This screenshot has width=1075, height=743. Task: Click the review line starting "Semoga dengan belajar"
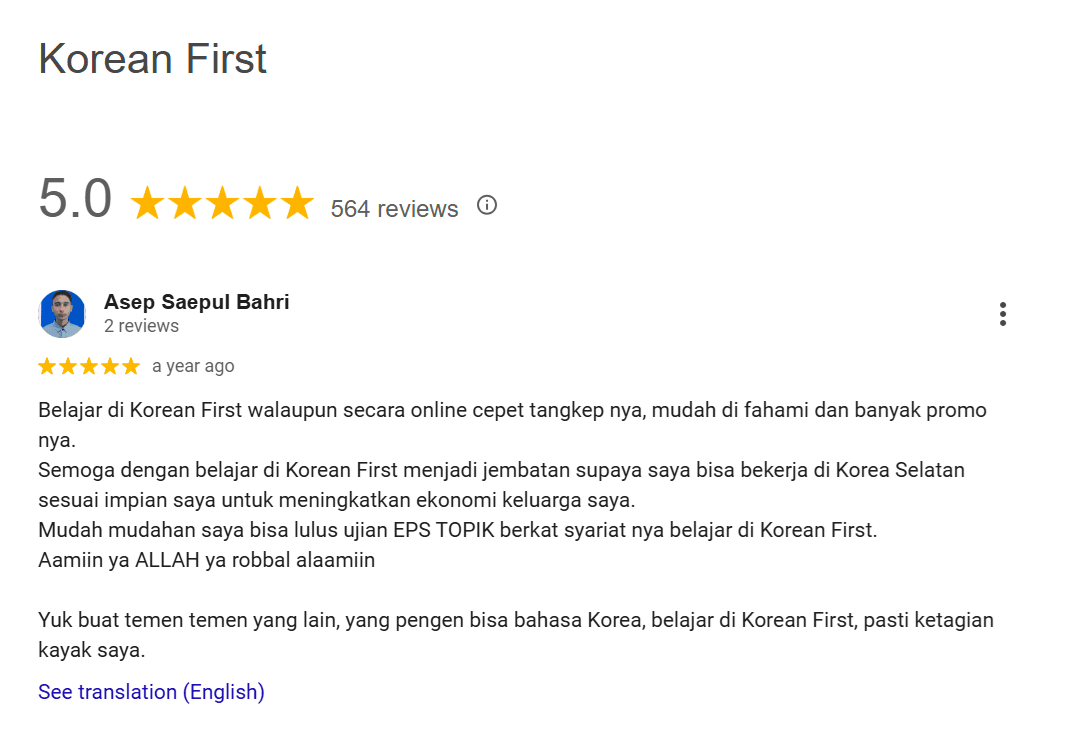pos(501,470)
